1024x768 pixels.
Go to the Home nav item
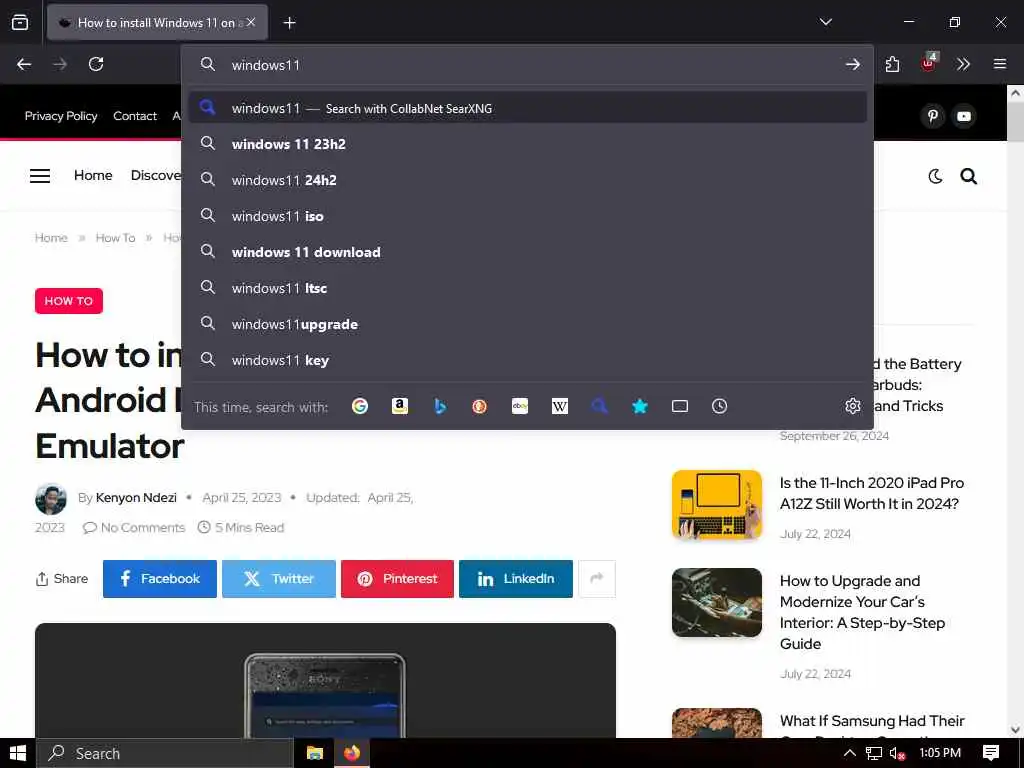[93, 175]
